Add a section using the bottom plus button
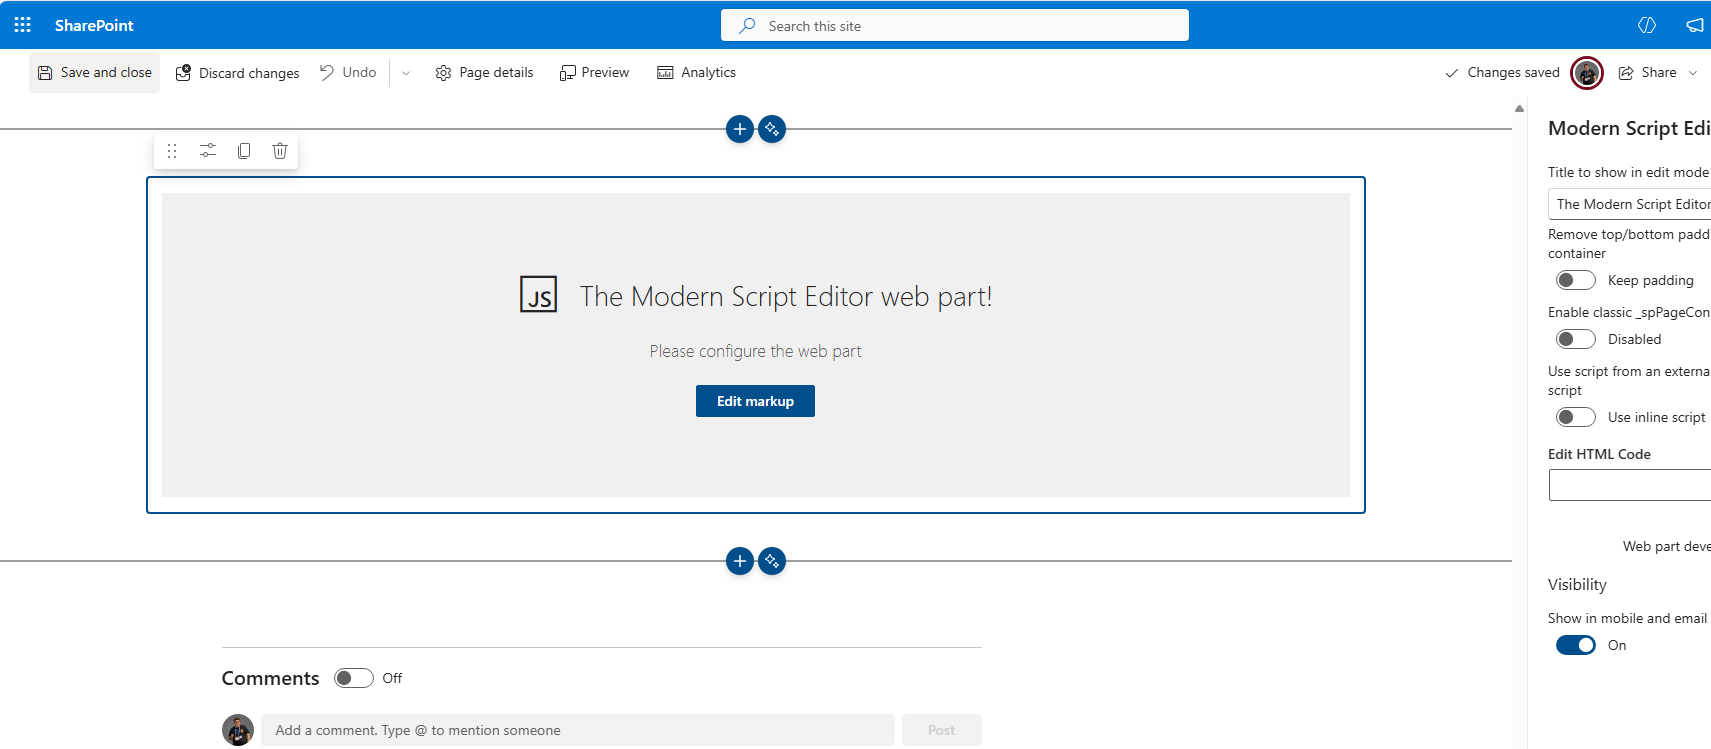This screenshot has width=1711, height=749. click(739, 561)
